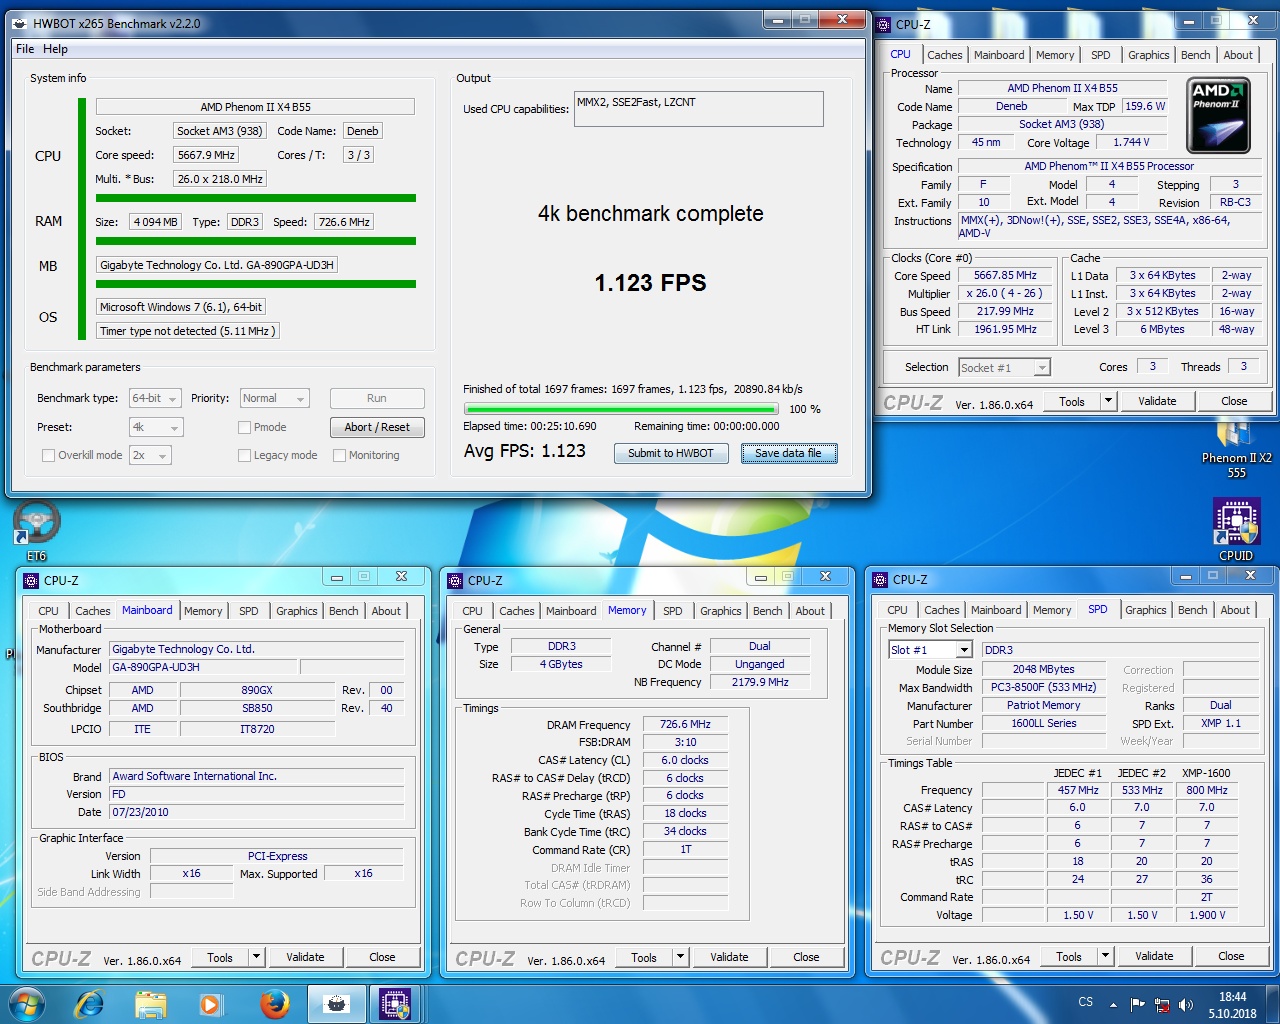Open volume control in system tray
Screen dimensions: 1280x1024
coord(1186,1005)
